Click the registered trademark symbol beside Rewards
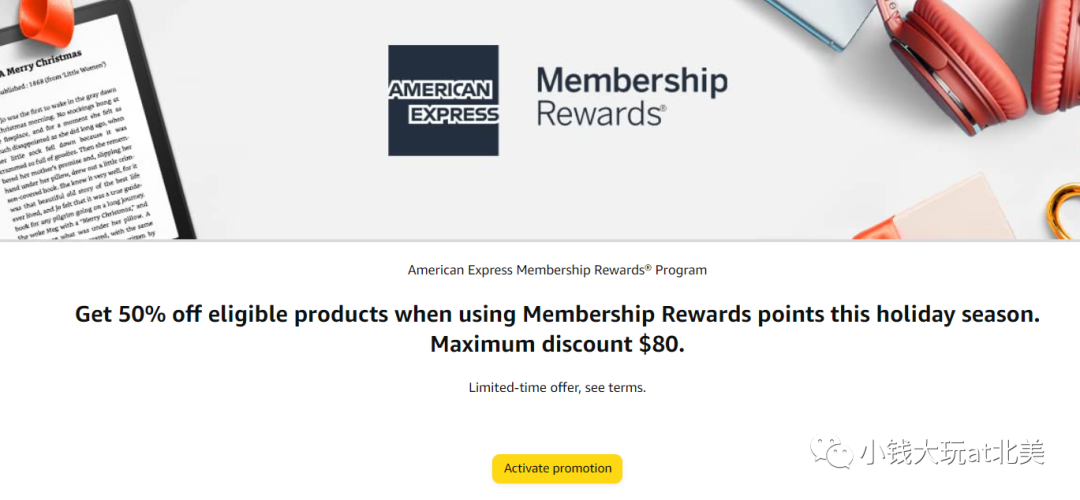 [663, 109]
